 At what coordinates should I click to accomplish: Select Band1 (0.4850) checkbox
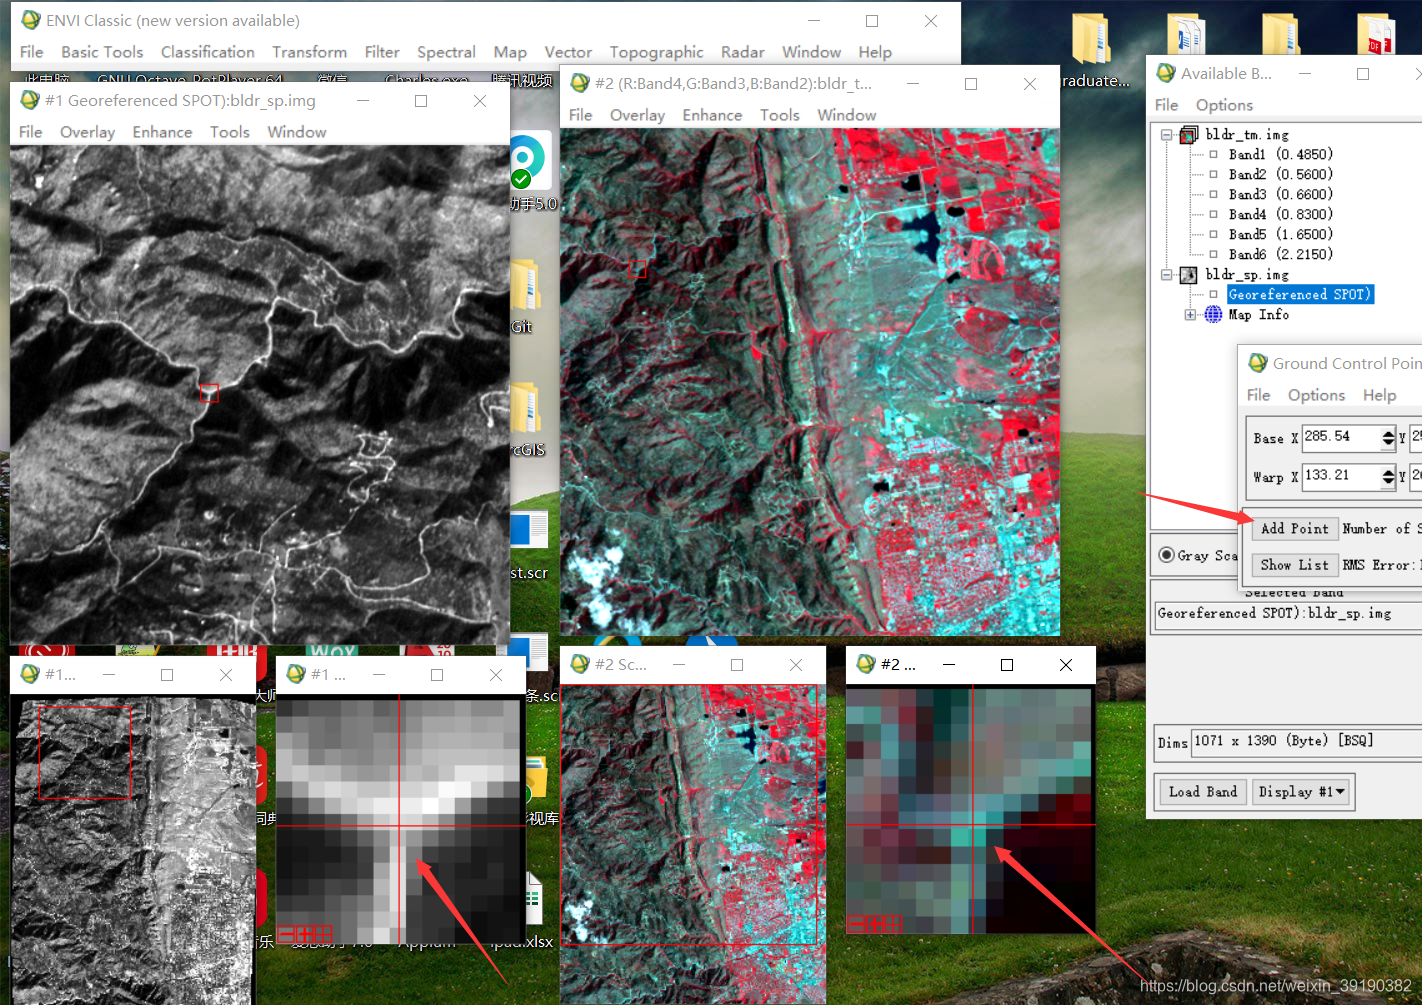pyautogui.click(x=1213, y=155)
